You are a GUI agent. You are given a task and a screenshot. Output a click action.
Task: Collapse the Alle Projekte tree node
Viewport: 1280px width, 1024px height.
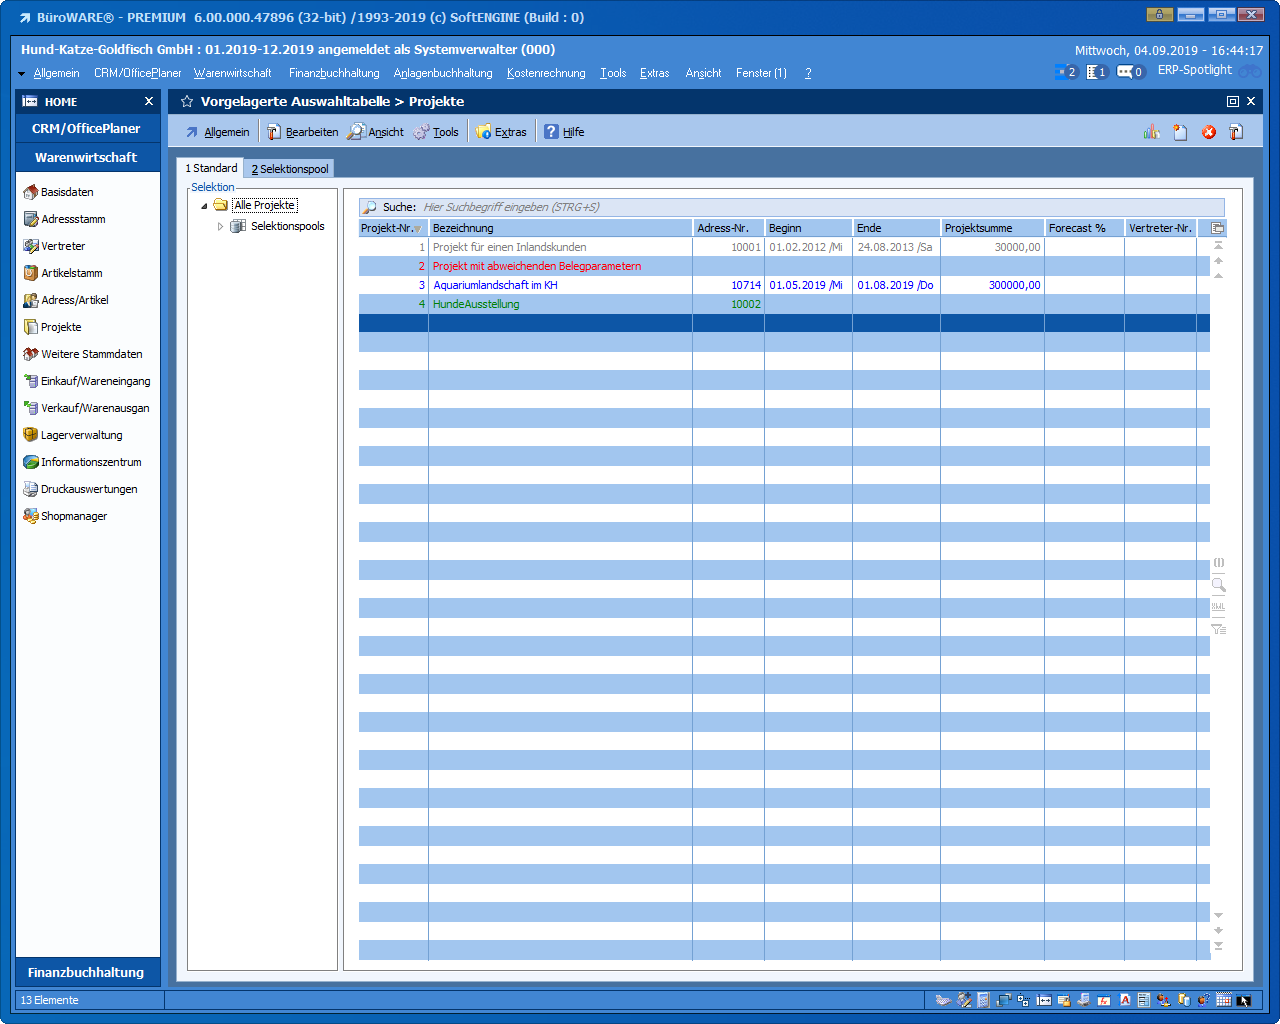tap(204, 206)
